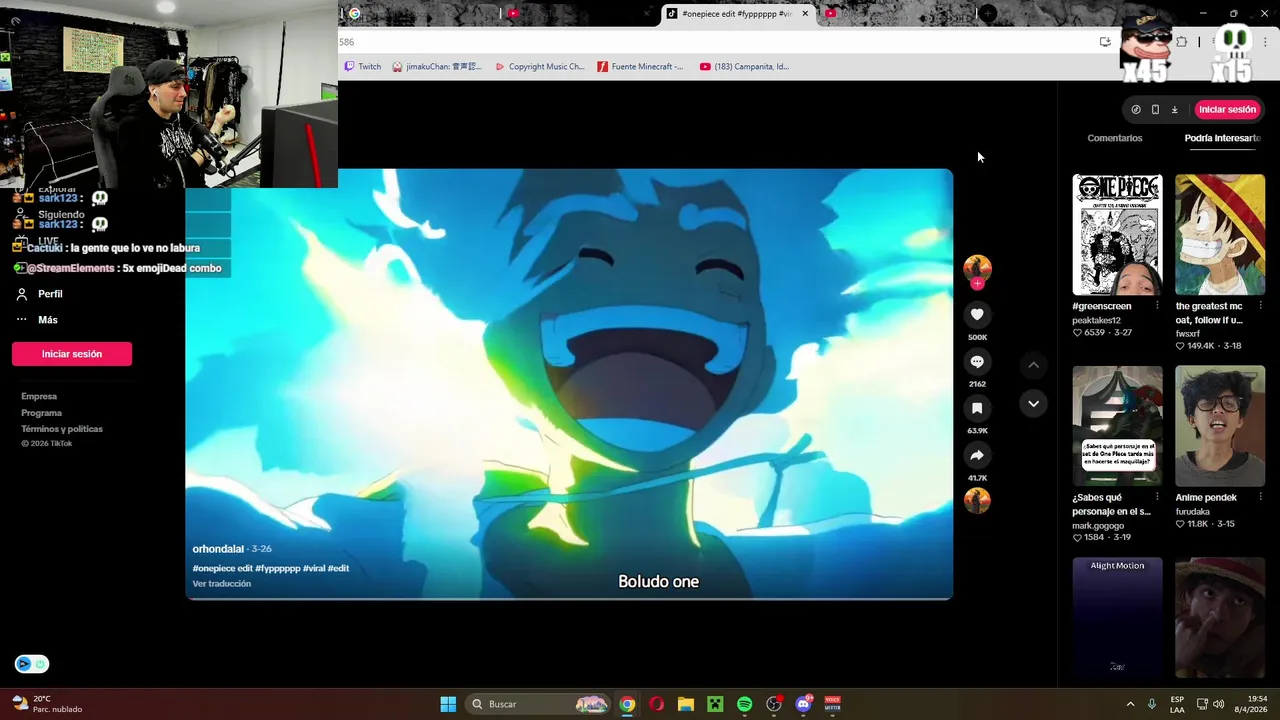The width and height of the screenshot is (1280, 720).
Task: Open Minecraft creeper icon in taskbar
Action: tap(715, 704)
